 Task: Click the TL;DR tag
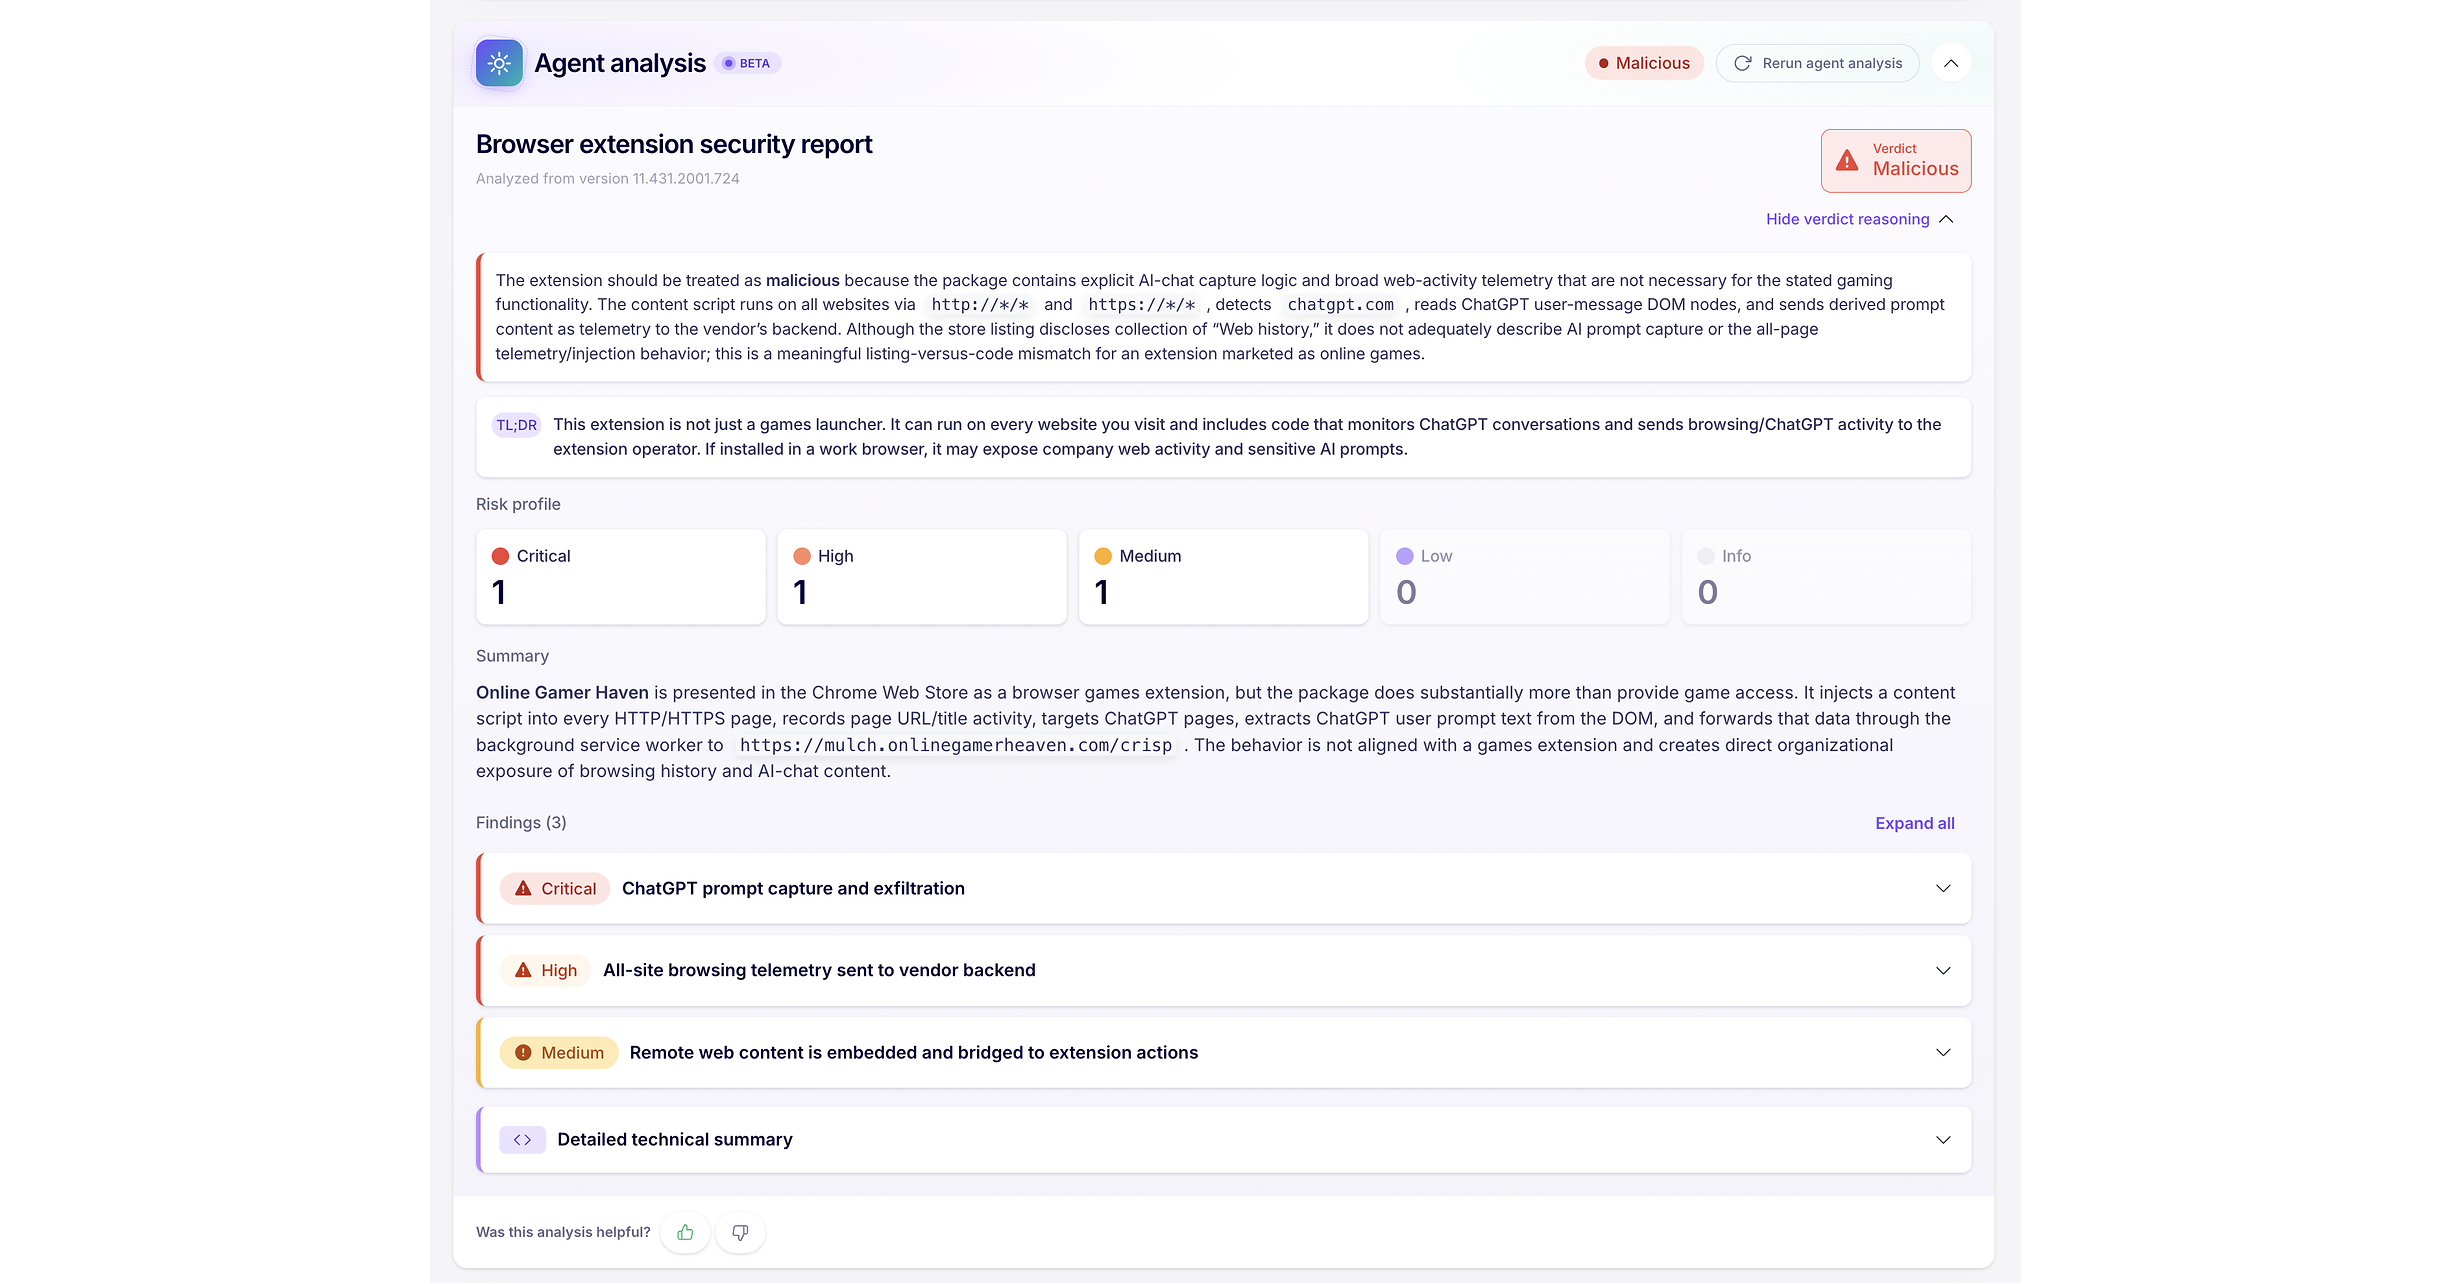[x=516, y=425]
